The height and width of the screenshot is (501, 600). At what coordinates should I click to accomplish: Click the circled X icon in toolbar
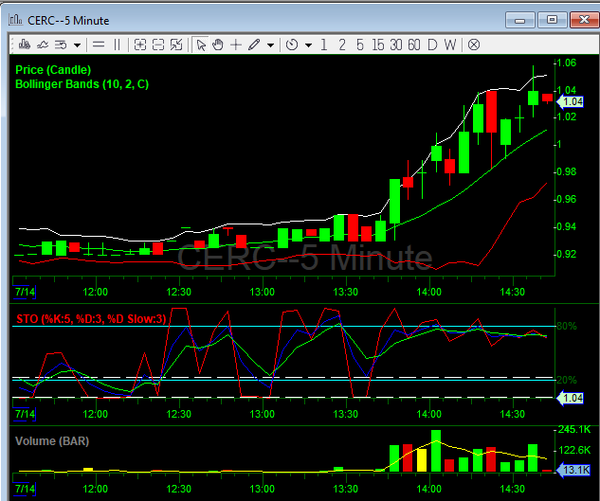click(x=474, y=44)
